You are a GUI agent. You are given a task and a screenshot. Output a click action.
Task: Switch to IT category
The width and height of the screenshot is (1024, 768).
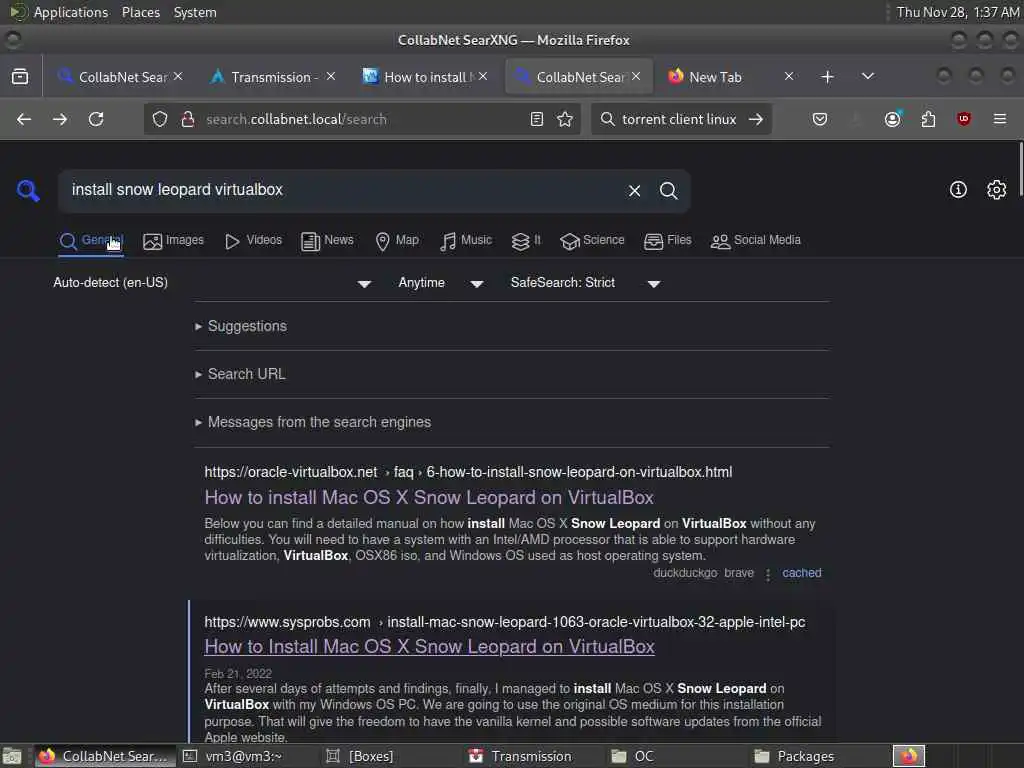(526, 240)
